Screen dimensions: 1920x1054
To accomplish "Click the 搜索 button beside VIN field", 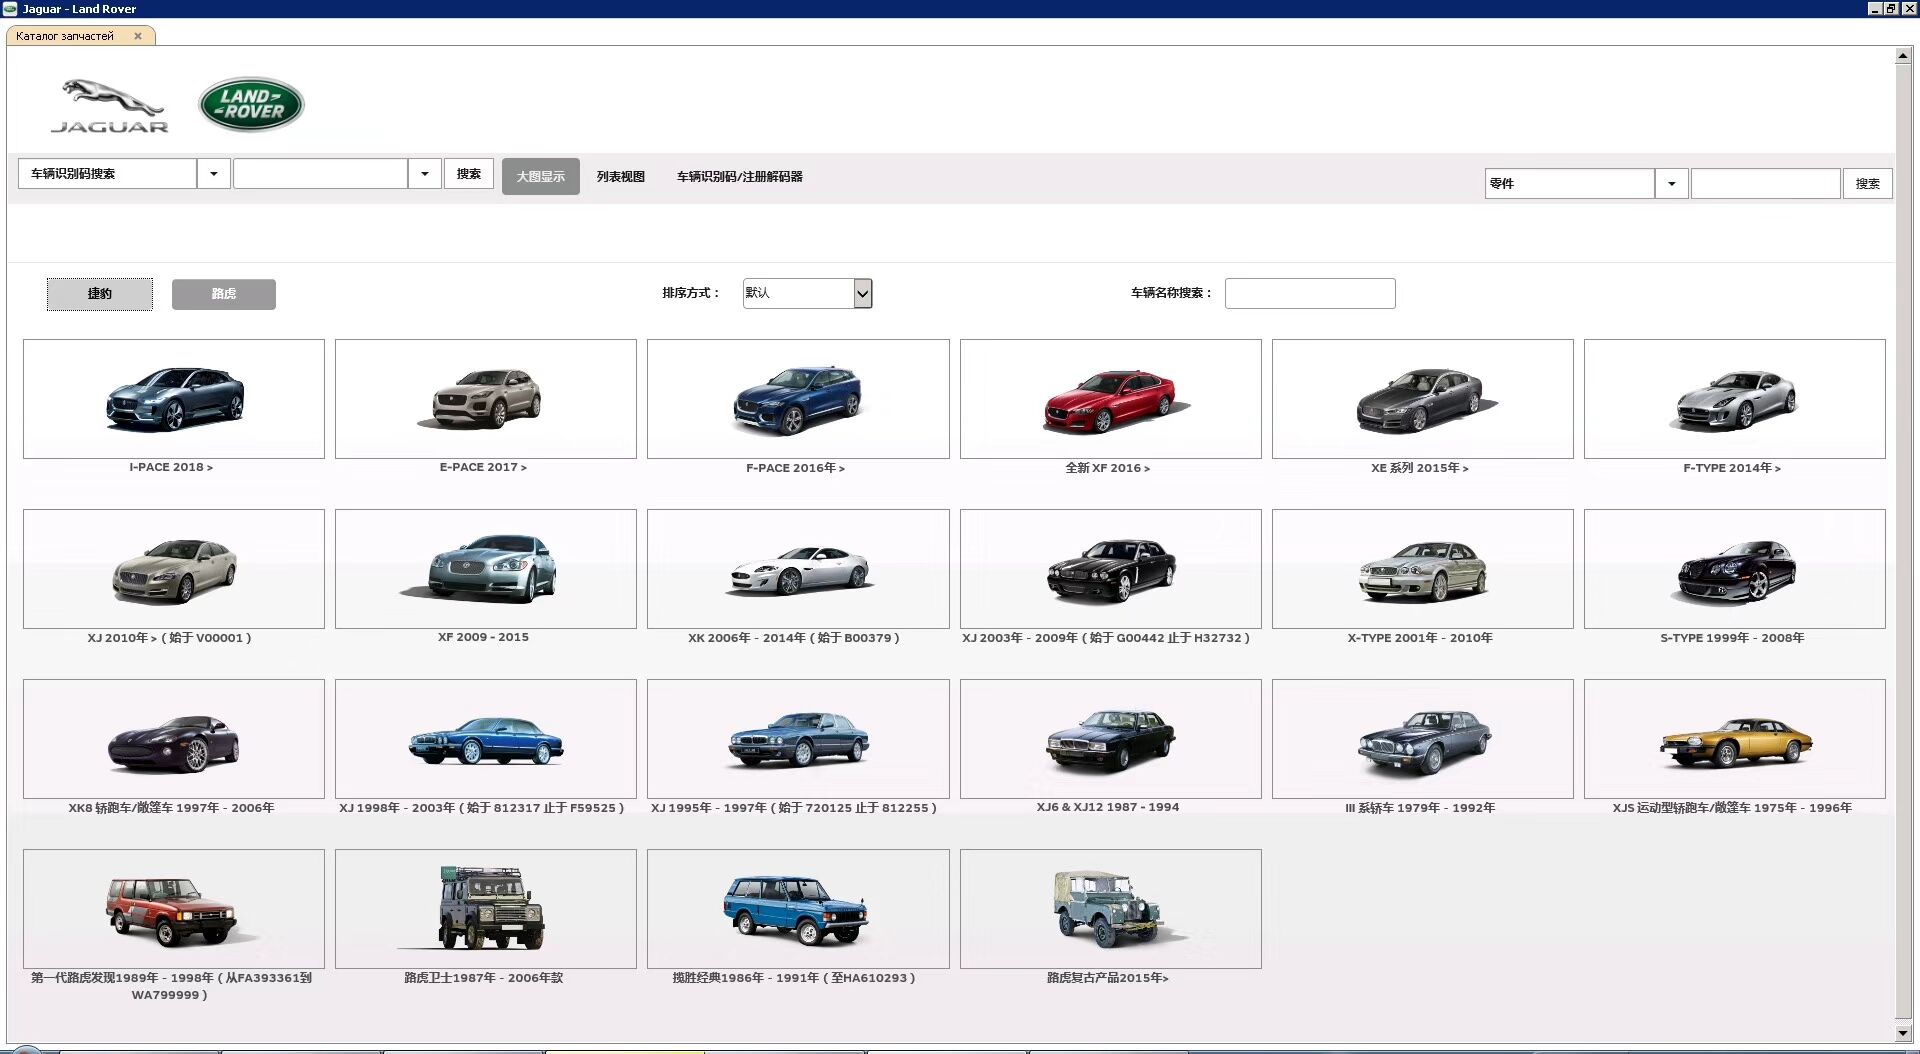I will [468, 174].
